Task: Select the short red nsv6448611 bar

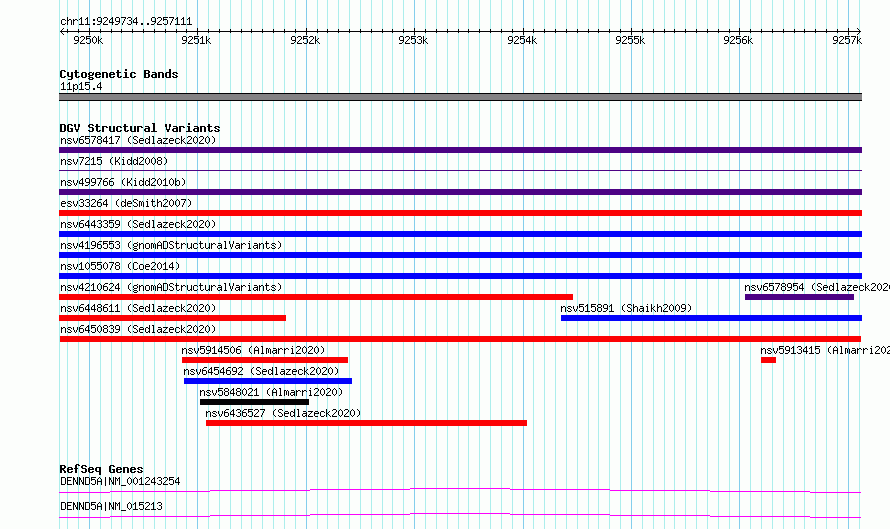Action: coord(173,318)
